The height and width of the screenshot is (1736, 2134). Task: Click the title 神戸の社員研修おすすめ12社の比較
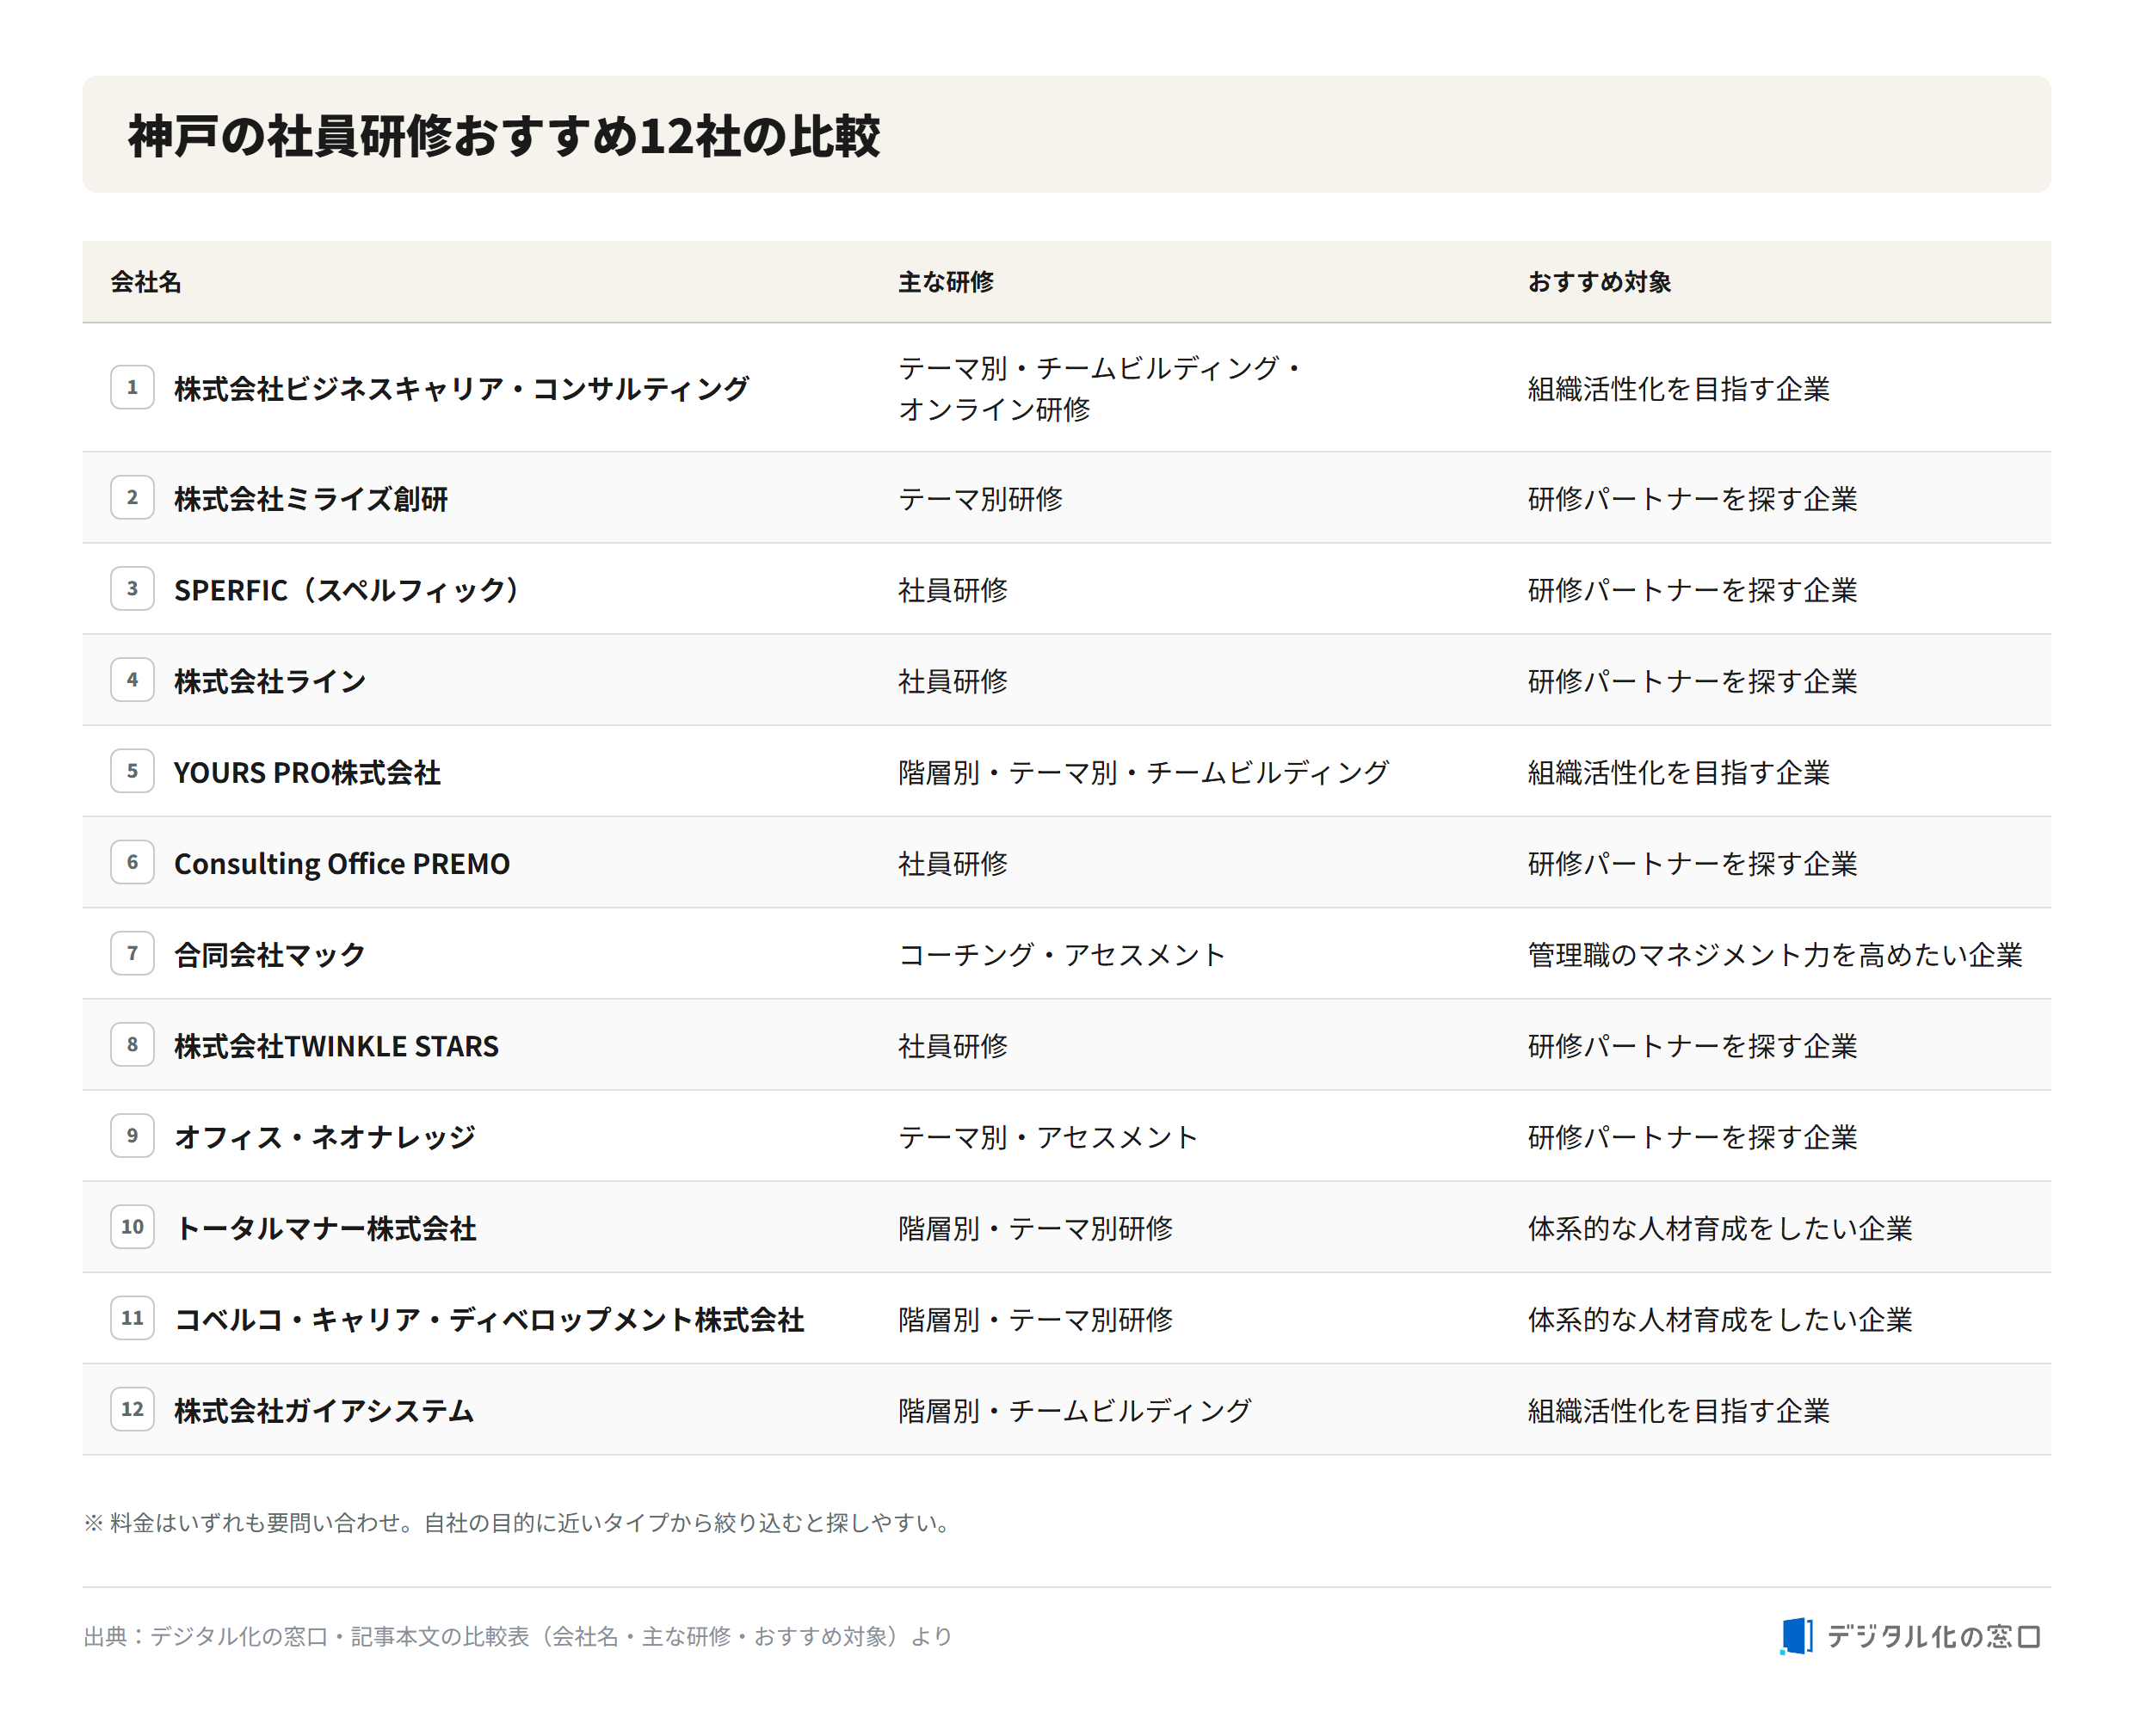pos(504,135)
